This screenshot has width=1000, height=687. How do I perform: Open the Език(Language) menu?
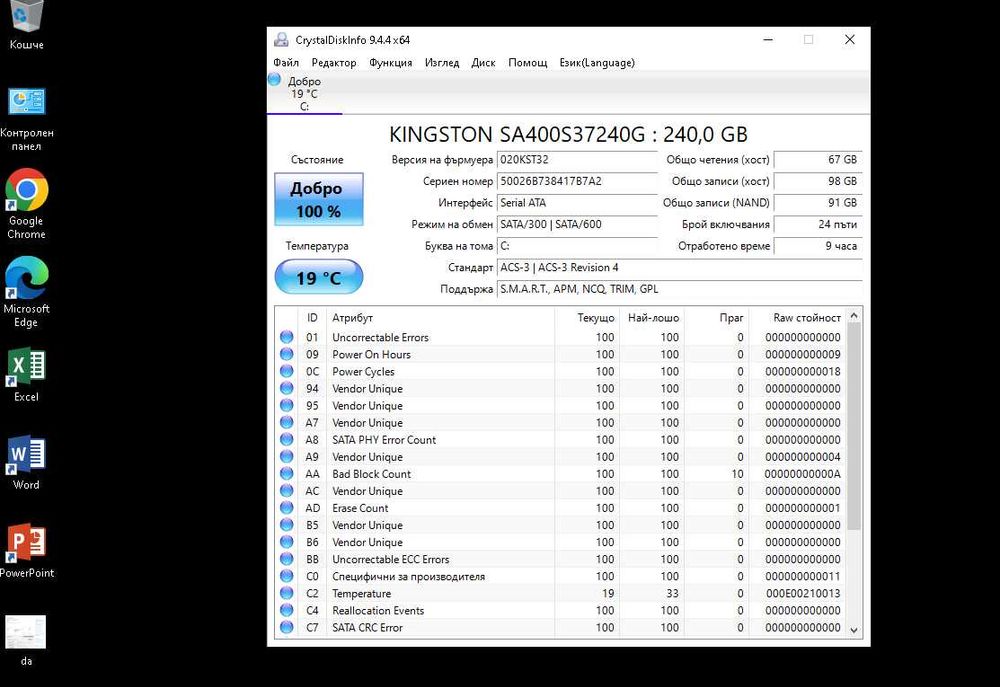(597, 63)
